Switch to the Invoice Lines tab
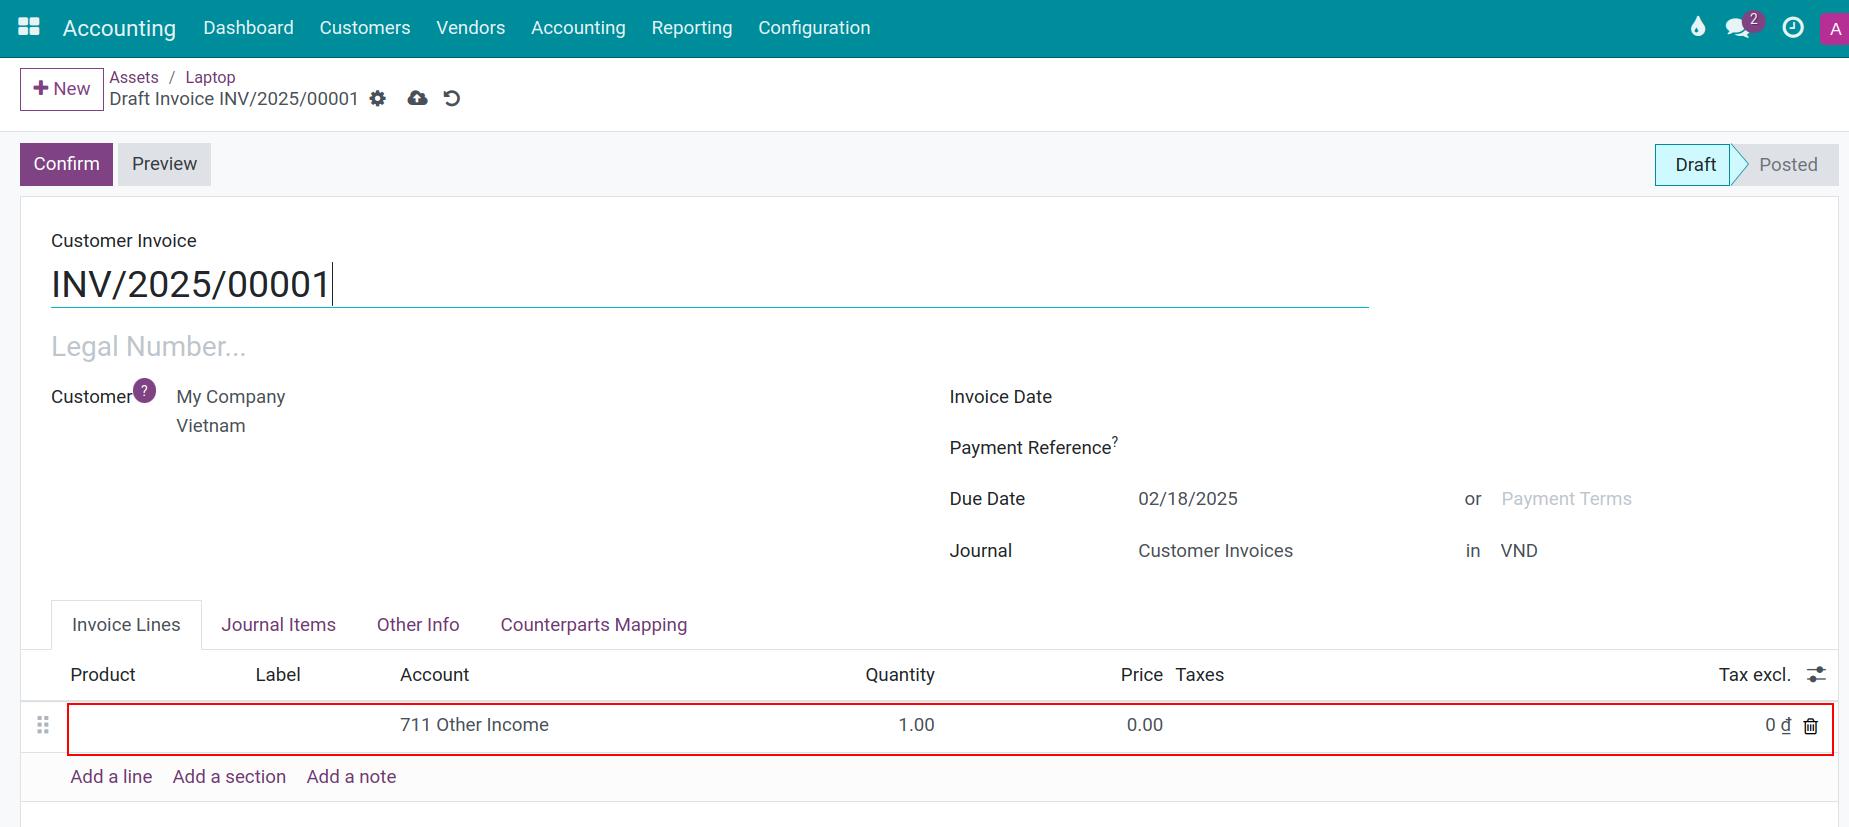Image resolution: width=1849 pixels, height=827 pixels. [x=126, y=625]
